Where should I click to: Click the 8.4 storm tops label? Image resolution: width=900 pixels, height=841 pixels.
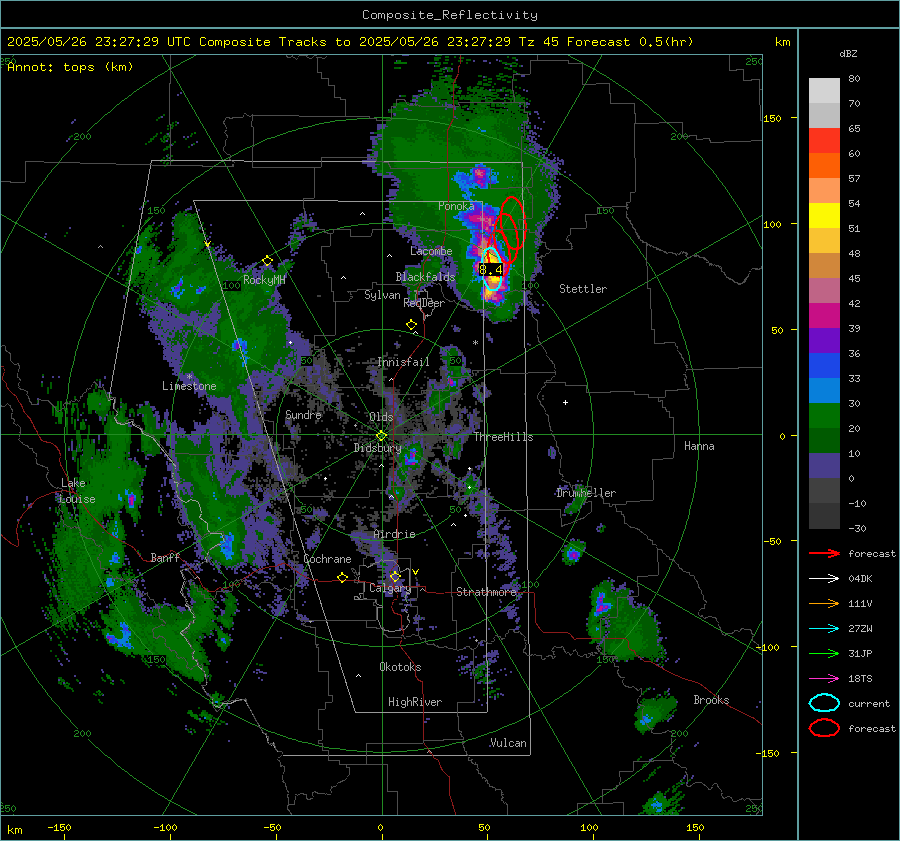(x=491, y=269)
